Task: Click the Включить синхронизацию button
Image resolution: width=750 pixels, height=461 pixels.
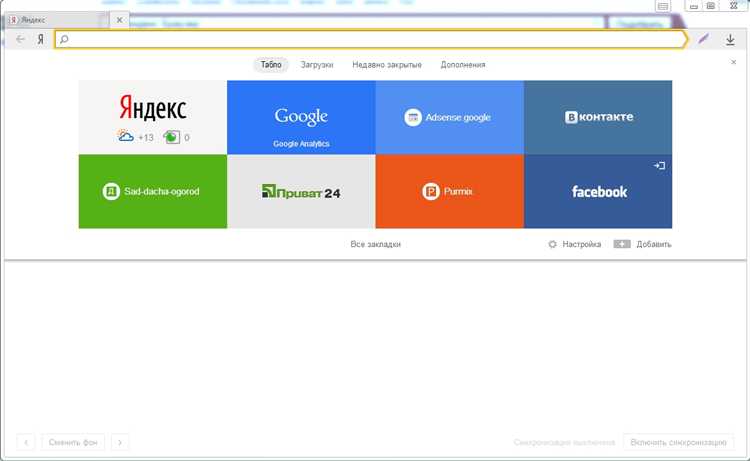Action: [x=678, y=442]
